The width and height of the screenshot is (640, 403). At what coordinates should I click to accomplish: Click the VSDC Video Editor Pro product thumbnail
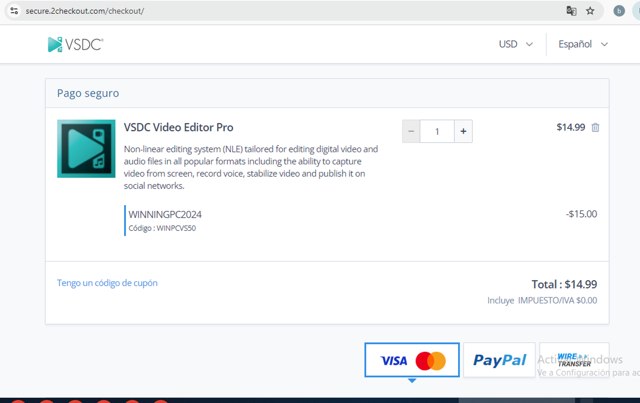coord(86,149)
